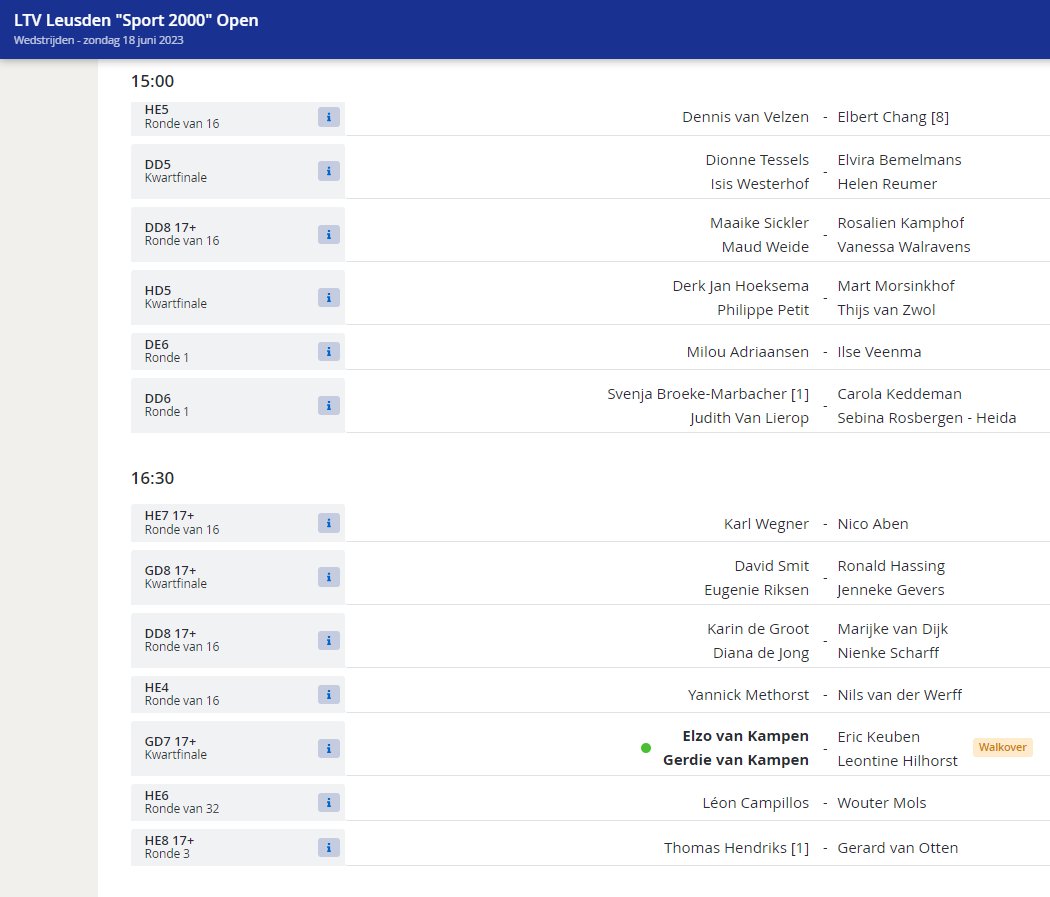The width and height of the screenshot is (1050, 897).
Task: Open player Ilse Veenma
Action: [x=879, y=352]
